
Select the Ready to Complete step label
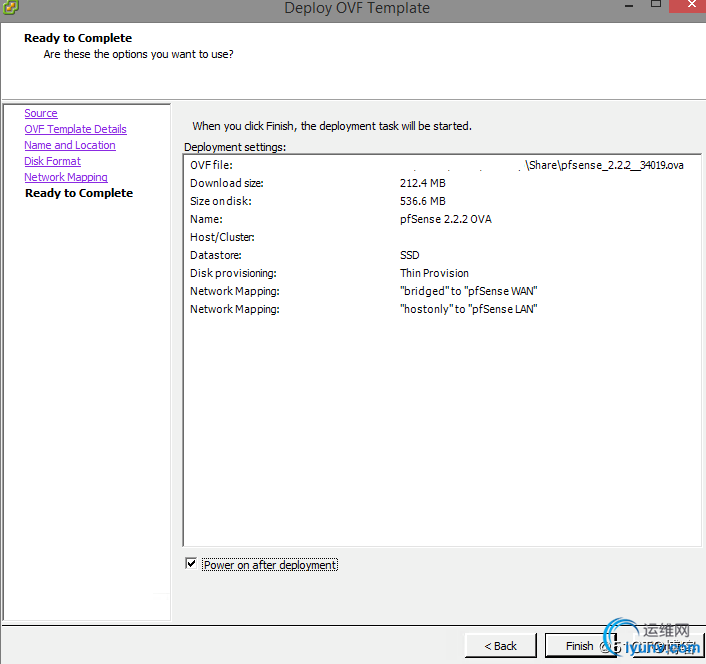79,193
